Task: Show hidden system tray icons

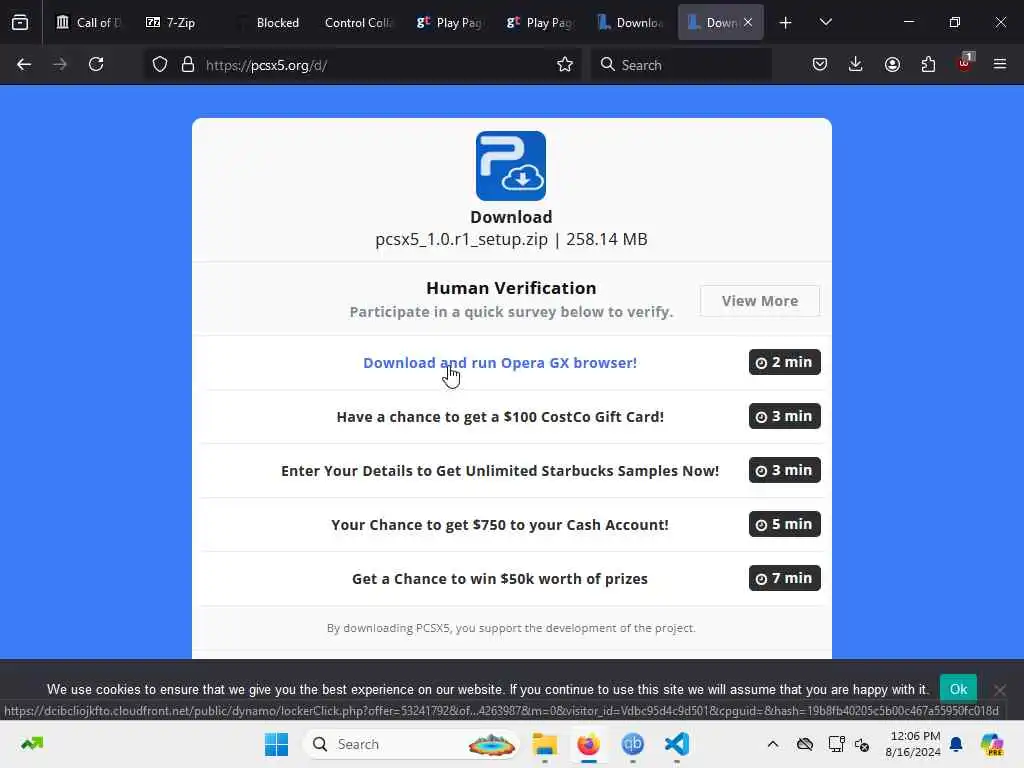Action: click(773, 744)
